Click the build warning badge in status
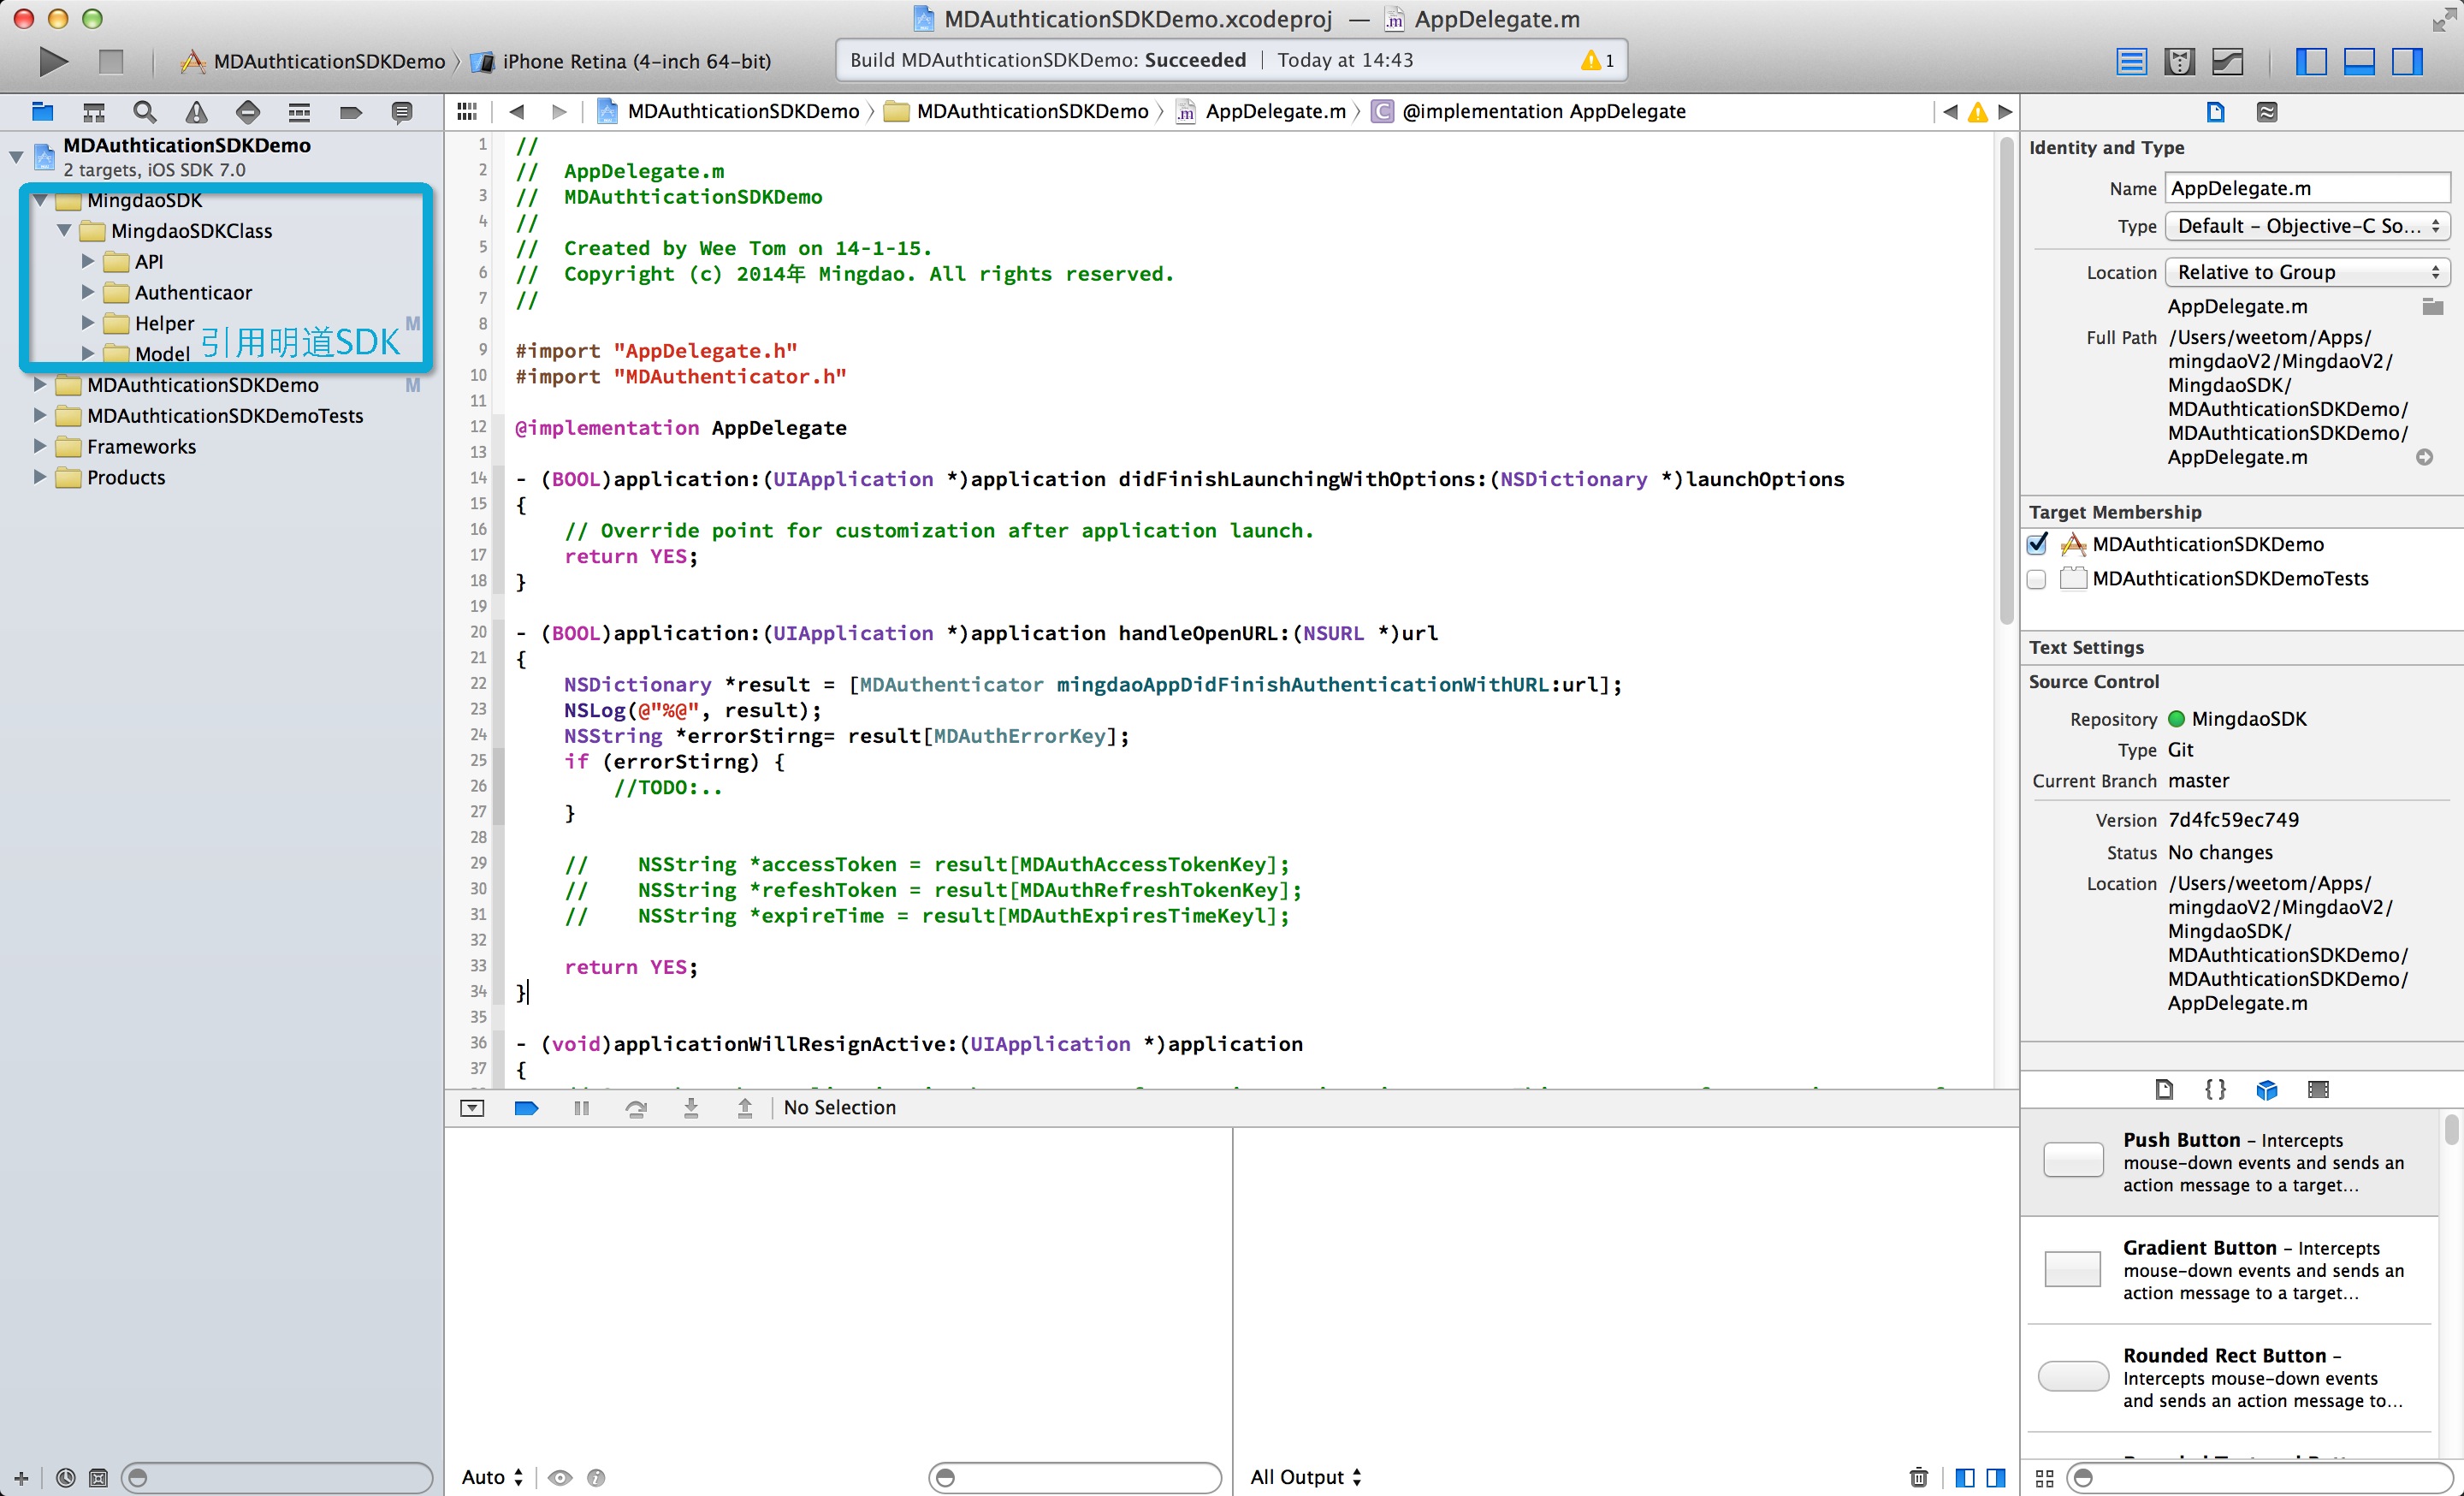The image size is (2464, 1496). click(1597, 61)
